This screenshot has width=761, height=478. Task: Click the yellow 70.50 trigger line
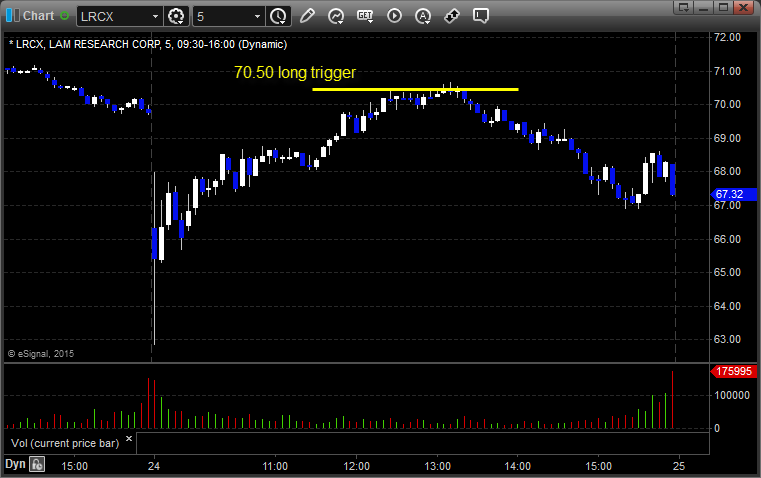(x=415, y=89)
